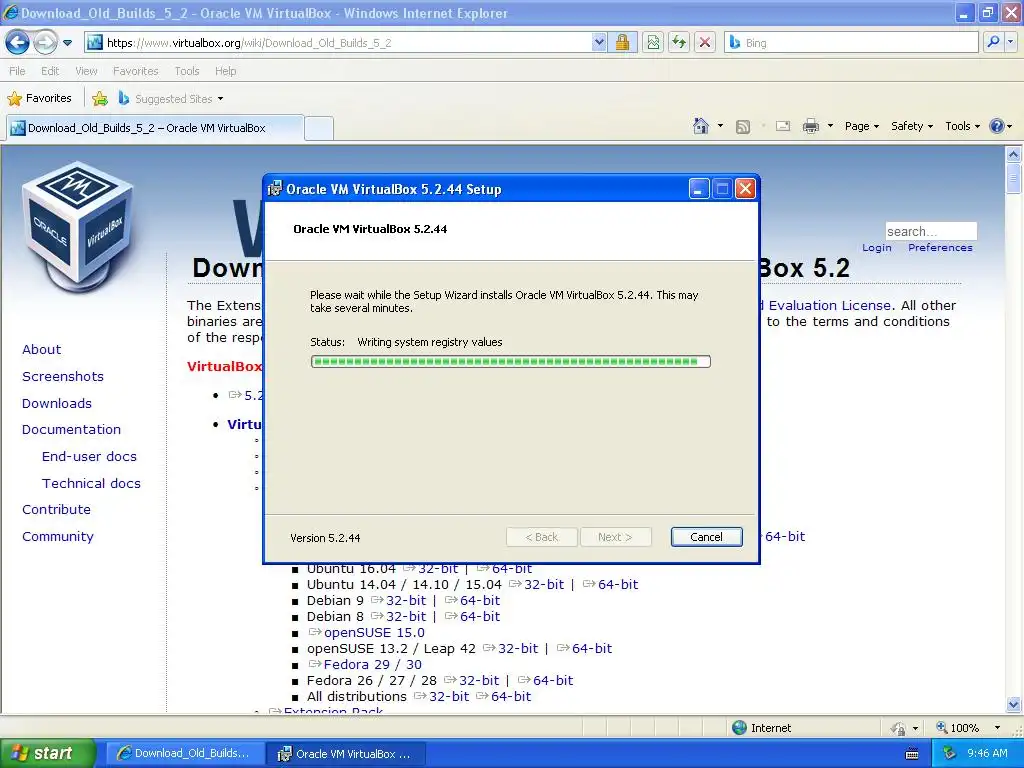Click the RSS Feeds icon

click(743, 127)
